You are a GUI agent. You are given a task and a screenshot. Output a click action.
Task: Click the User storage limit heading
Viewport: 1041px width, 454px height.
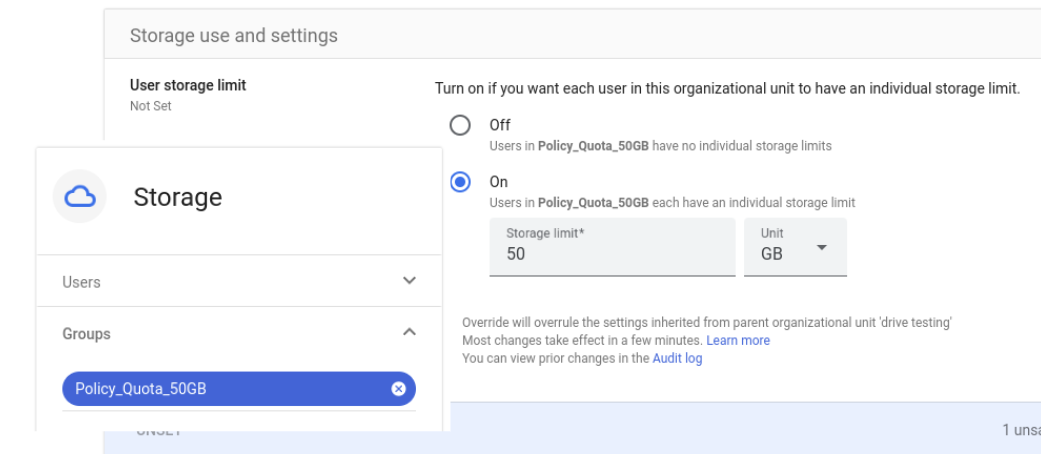[188, 85]
